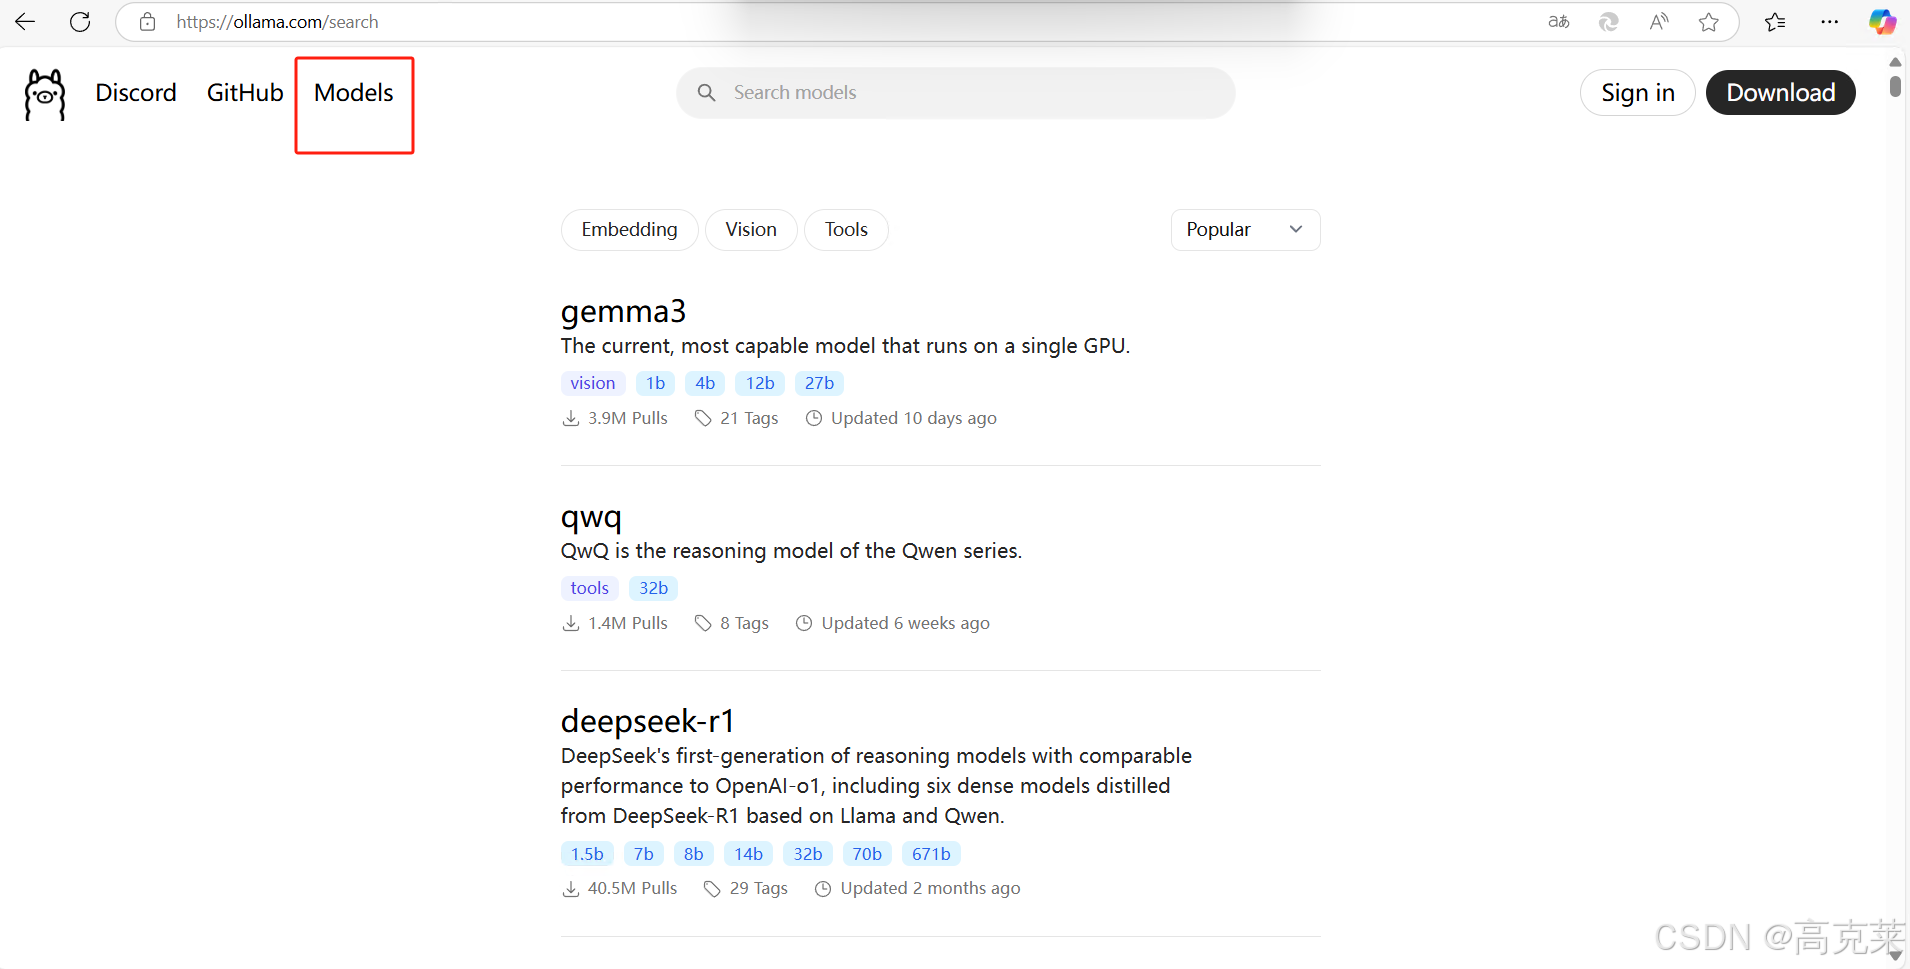1910x969 pixels.
Task: Go back using the browser back arrow
Action: (25, 21)
